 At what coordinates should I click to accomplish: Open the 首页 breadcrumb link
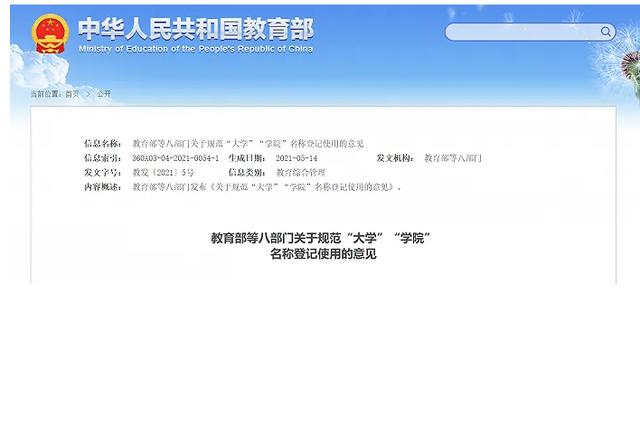[72, 94]
